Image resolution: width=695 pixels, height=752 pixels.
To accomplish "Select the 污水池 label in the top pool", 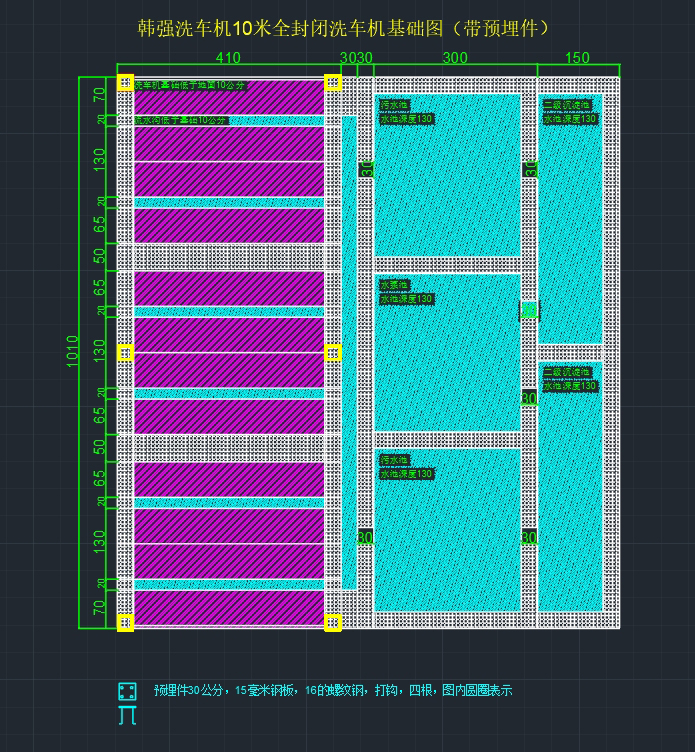I will pyautogui.click(x=394, y=105).
